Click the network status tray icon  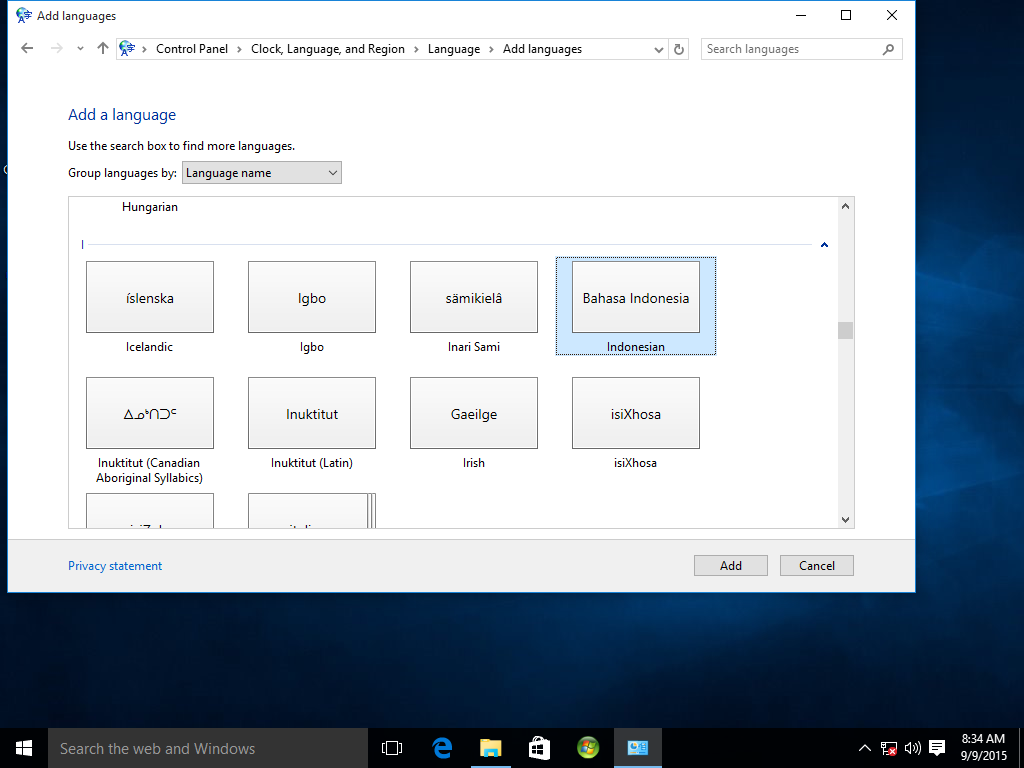(x=888, y=747)
